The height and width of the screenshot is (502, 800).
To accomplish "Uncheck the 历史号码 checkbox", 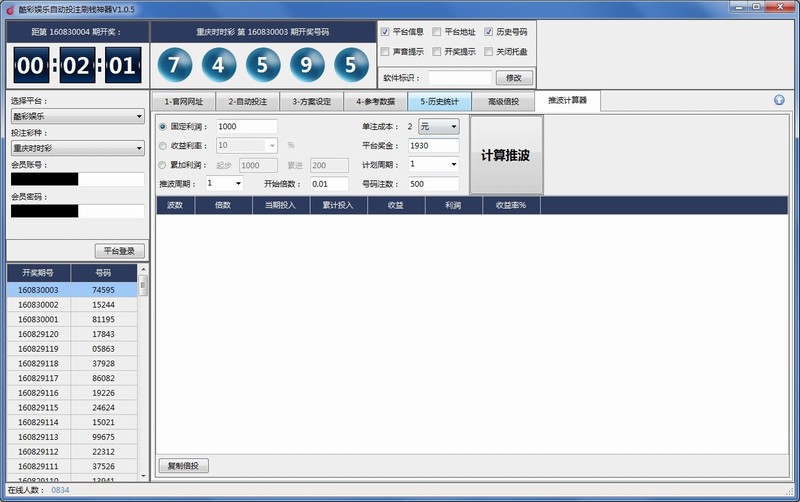I will (x=488, y=32).
